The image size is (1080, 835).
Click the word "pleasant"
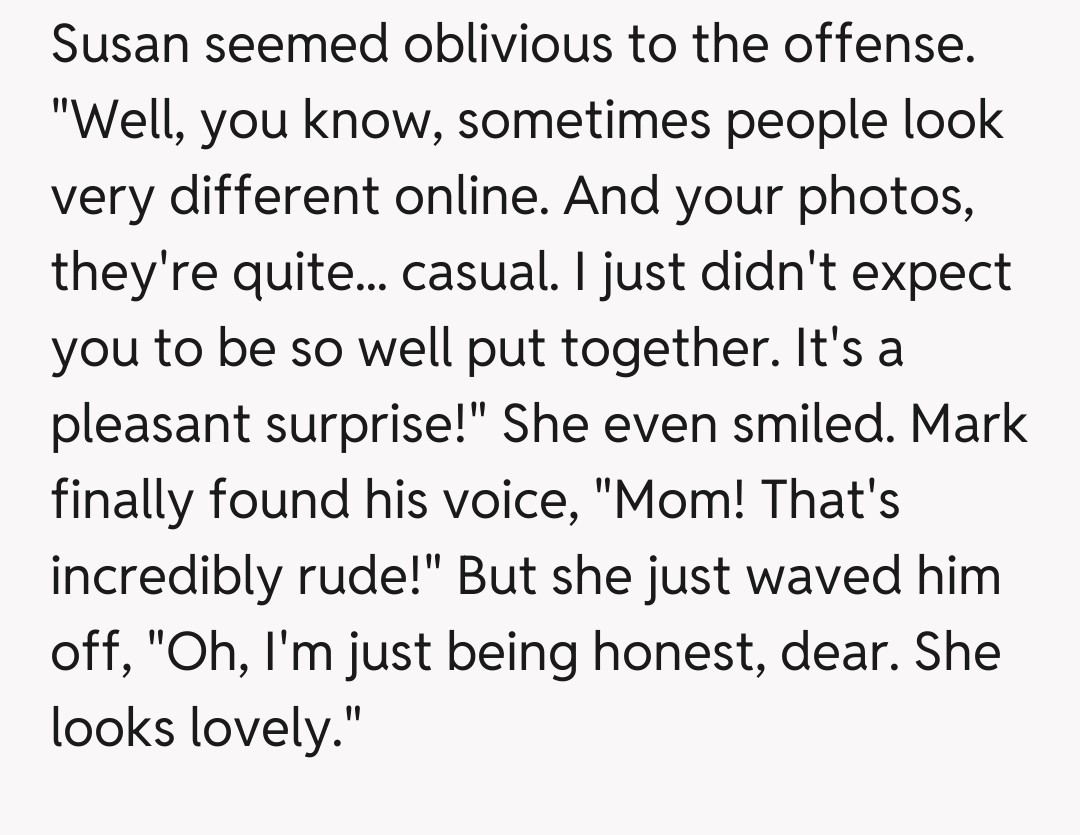(x=149, y=425)
